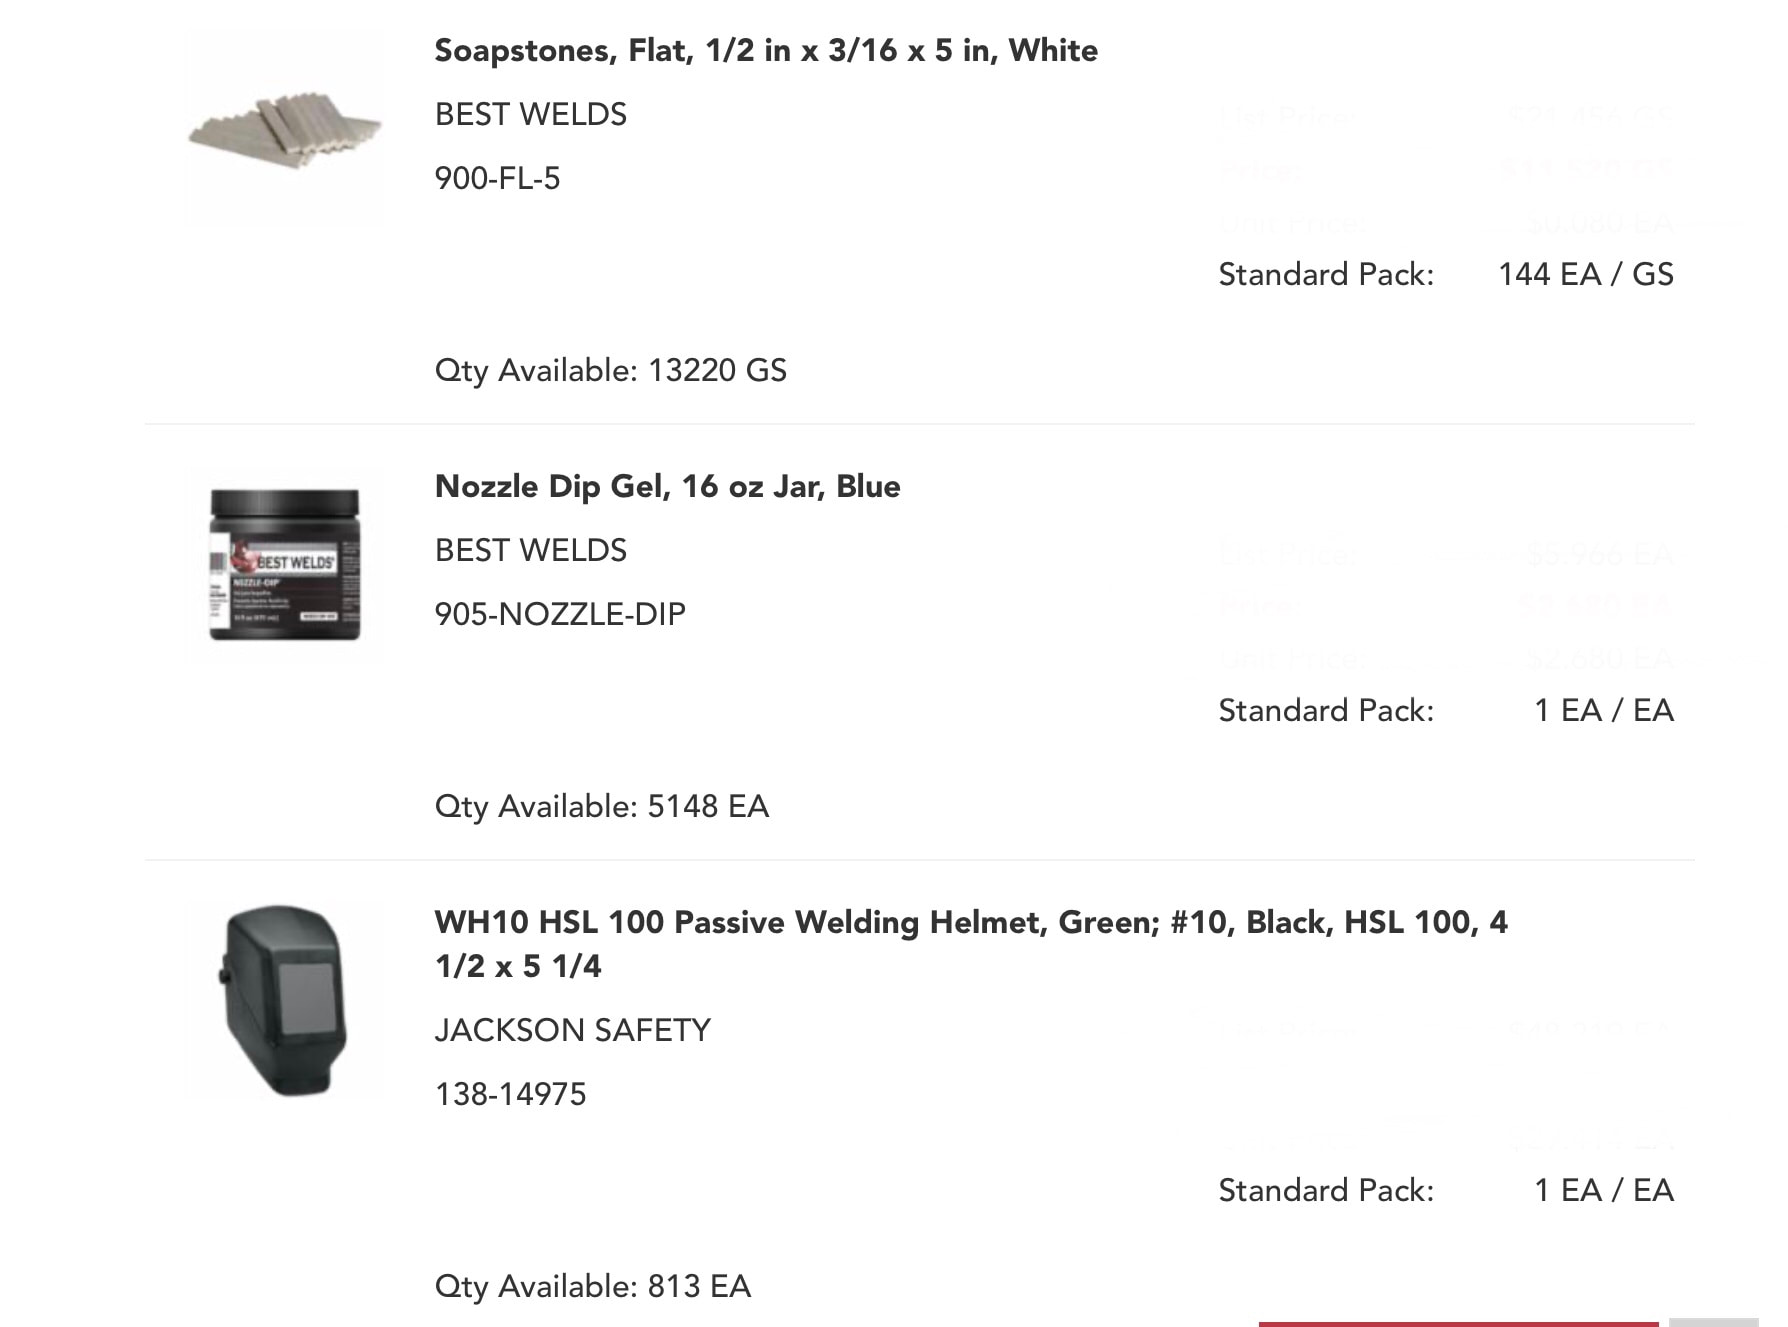Click the 144 EA / GS standard pack value
This screenshot has width=1788, height=1327.
(x=1585, y=274)
